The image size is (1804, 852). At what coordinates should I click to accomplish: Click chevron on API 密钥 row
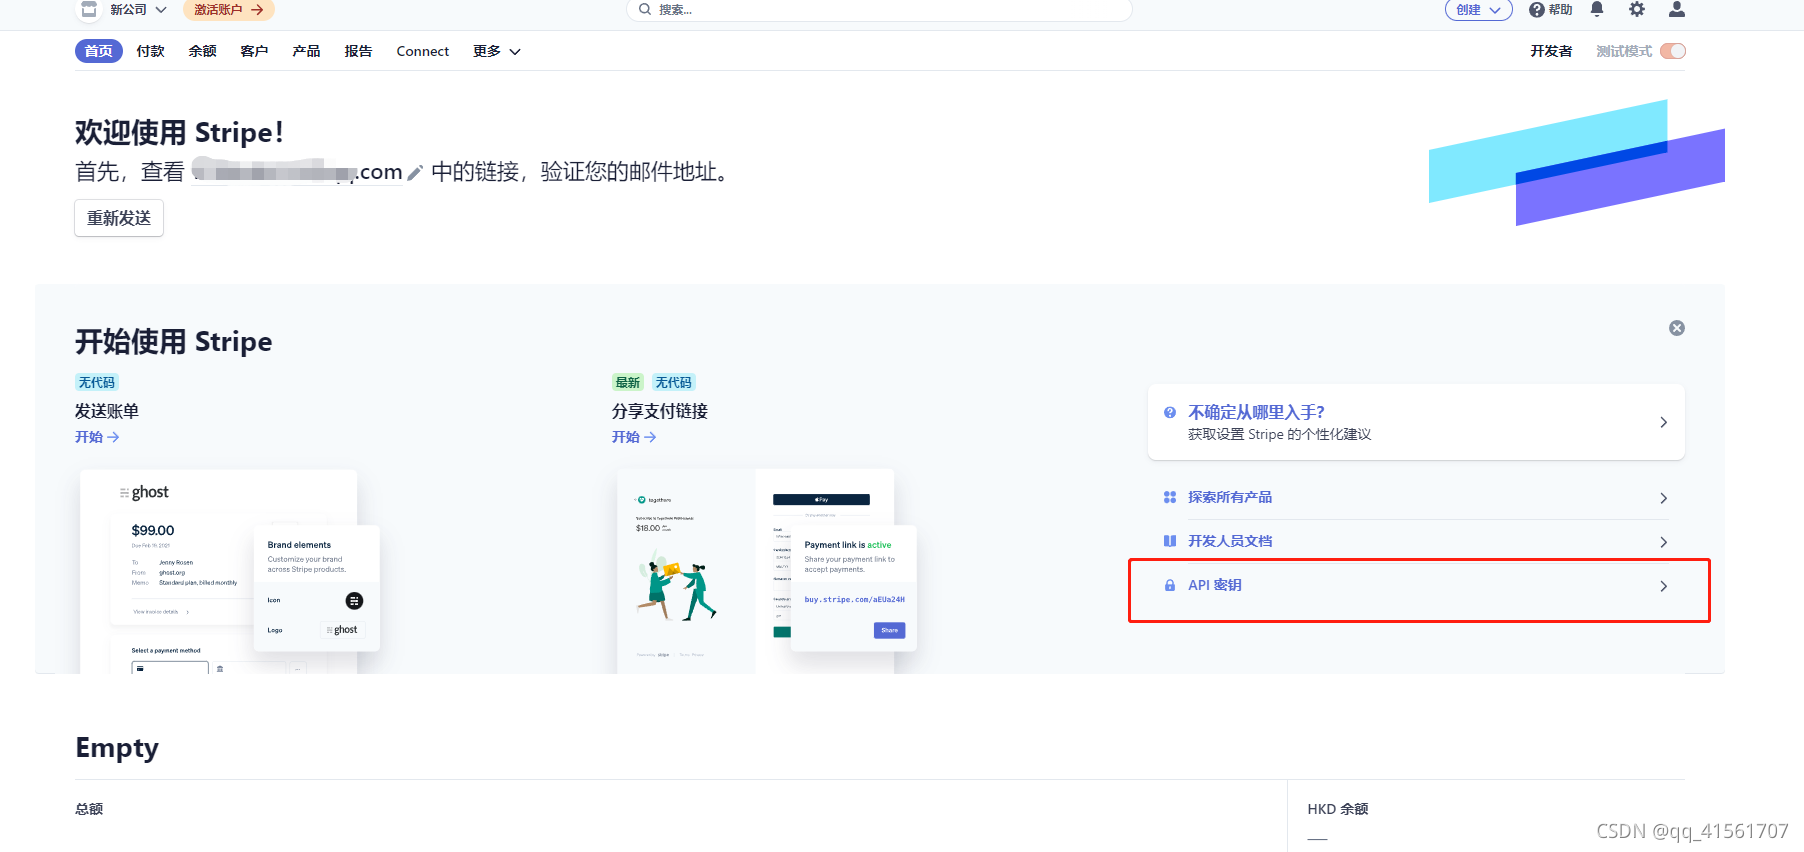1663,586
